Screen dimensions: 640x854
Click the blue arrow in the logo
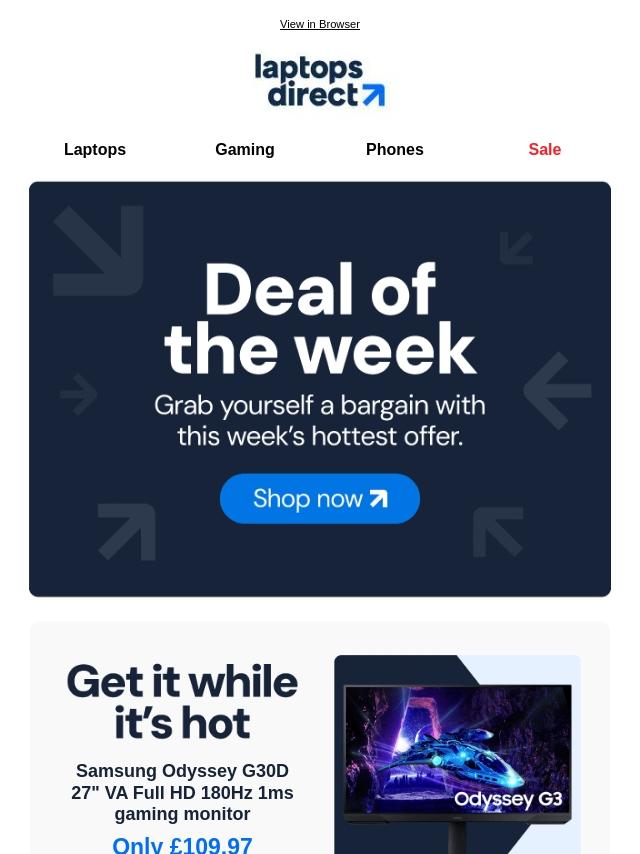tap(374, 95)
